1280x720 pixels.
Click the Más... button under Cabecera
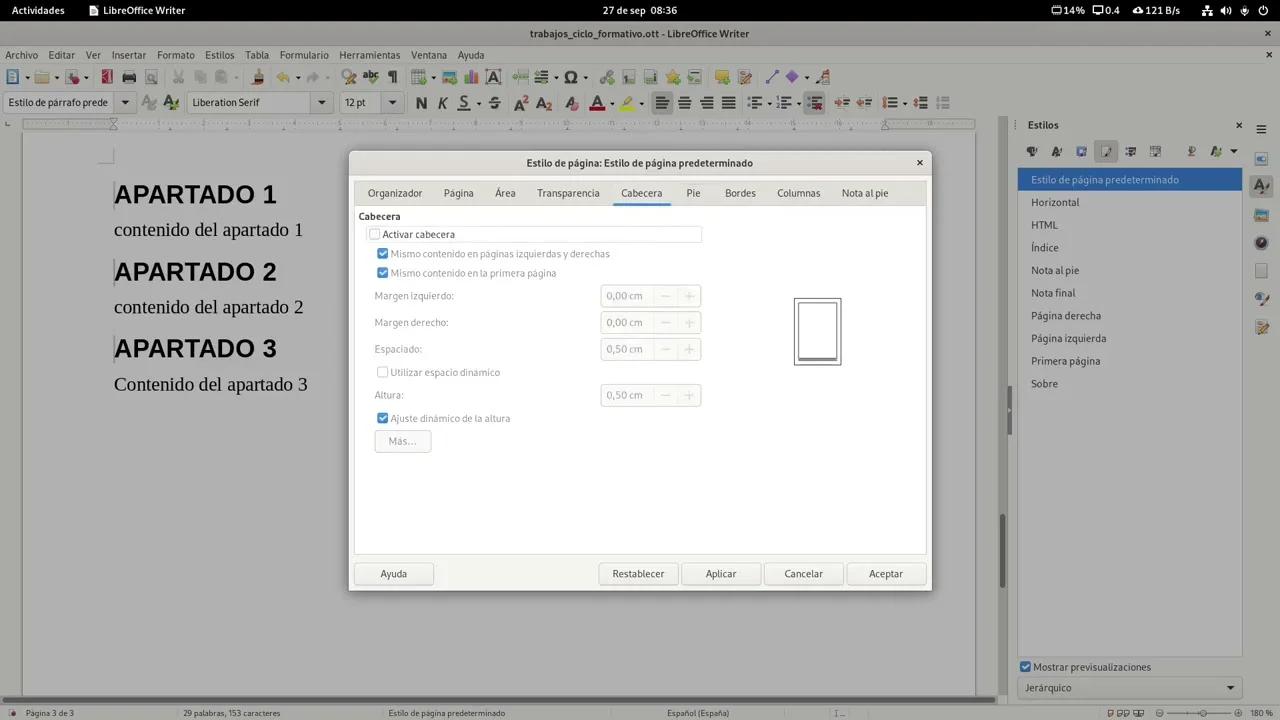402,441
